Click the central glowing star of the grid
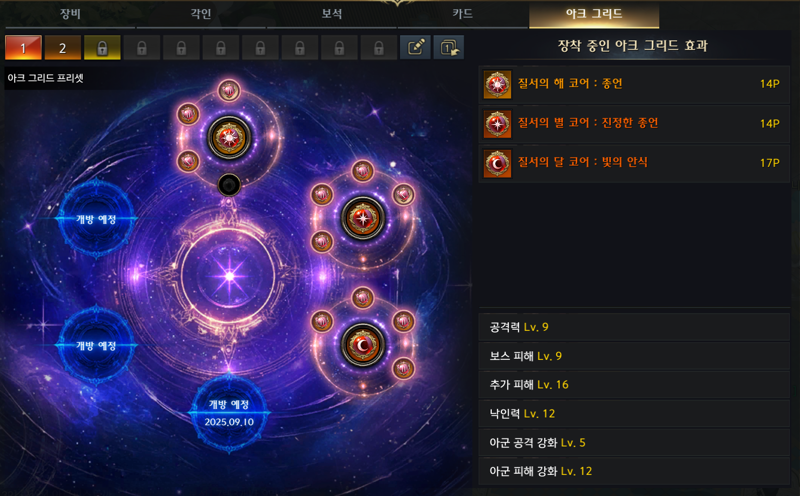The image size is (800, 496). 229,276
